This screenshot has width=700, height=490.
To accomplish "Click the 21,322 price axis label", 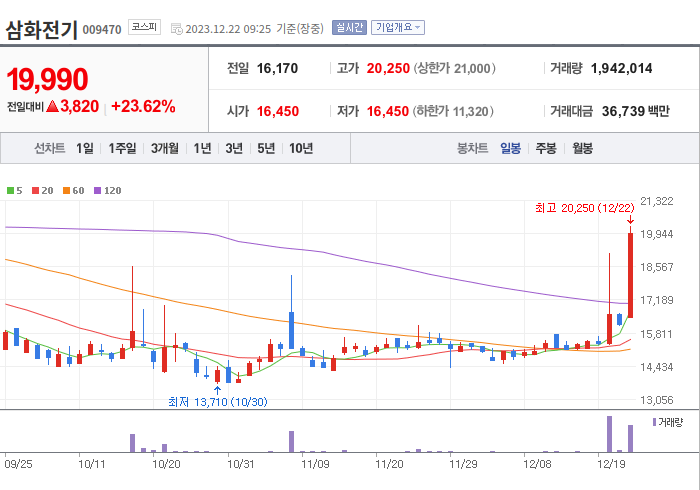I will (656, 201).
